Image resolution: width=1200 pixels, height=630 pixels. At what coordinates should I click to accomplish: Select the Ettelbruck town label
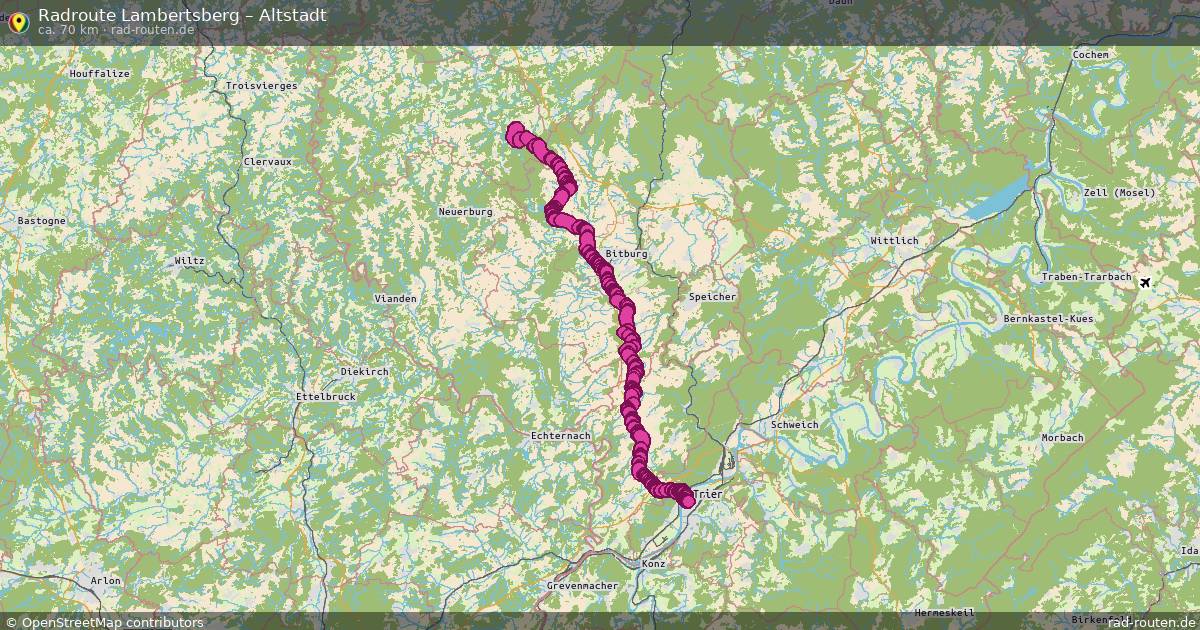[326, 397]
